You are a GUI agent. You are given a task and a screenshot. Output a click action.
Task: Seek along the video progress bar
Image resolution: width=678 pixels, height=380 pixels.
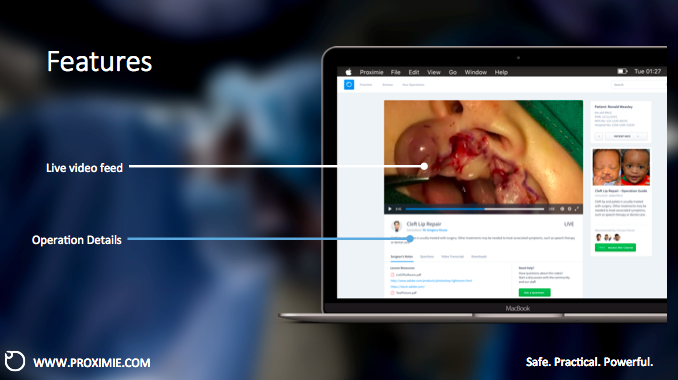(475, 209)
